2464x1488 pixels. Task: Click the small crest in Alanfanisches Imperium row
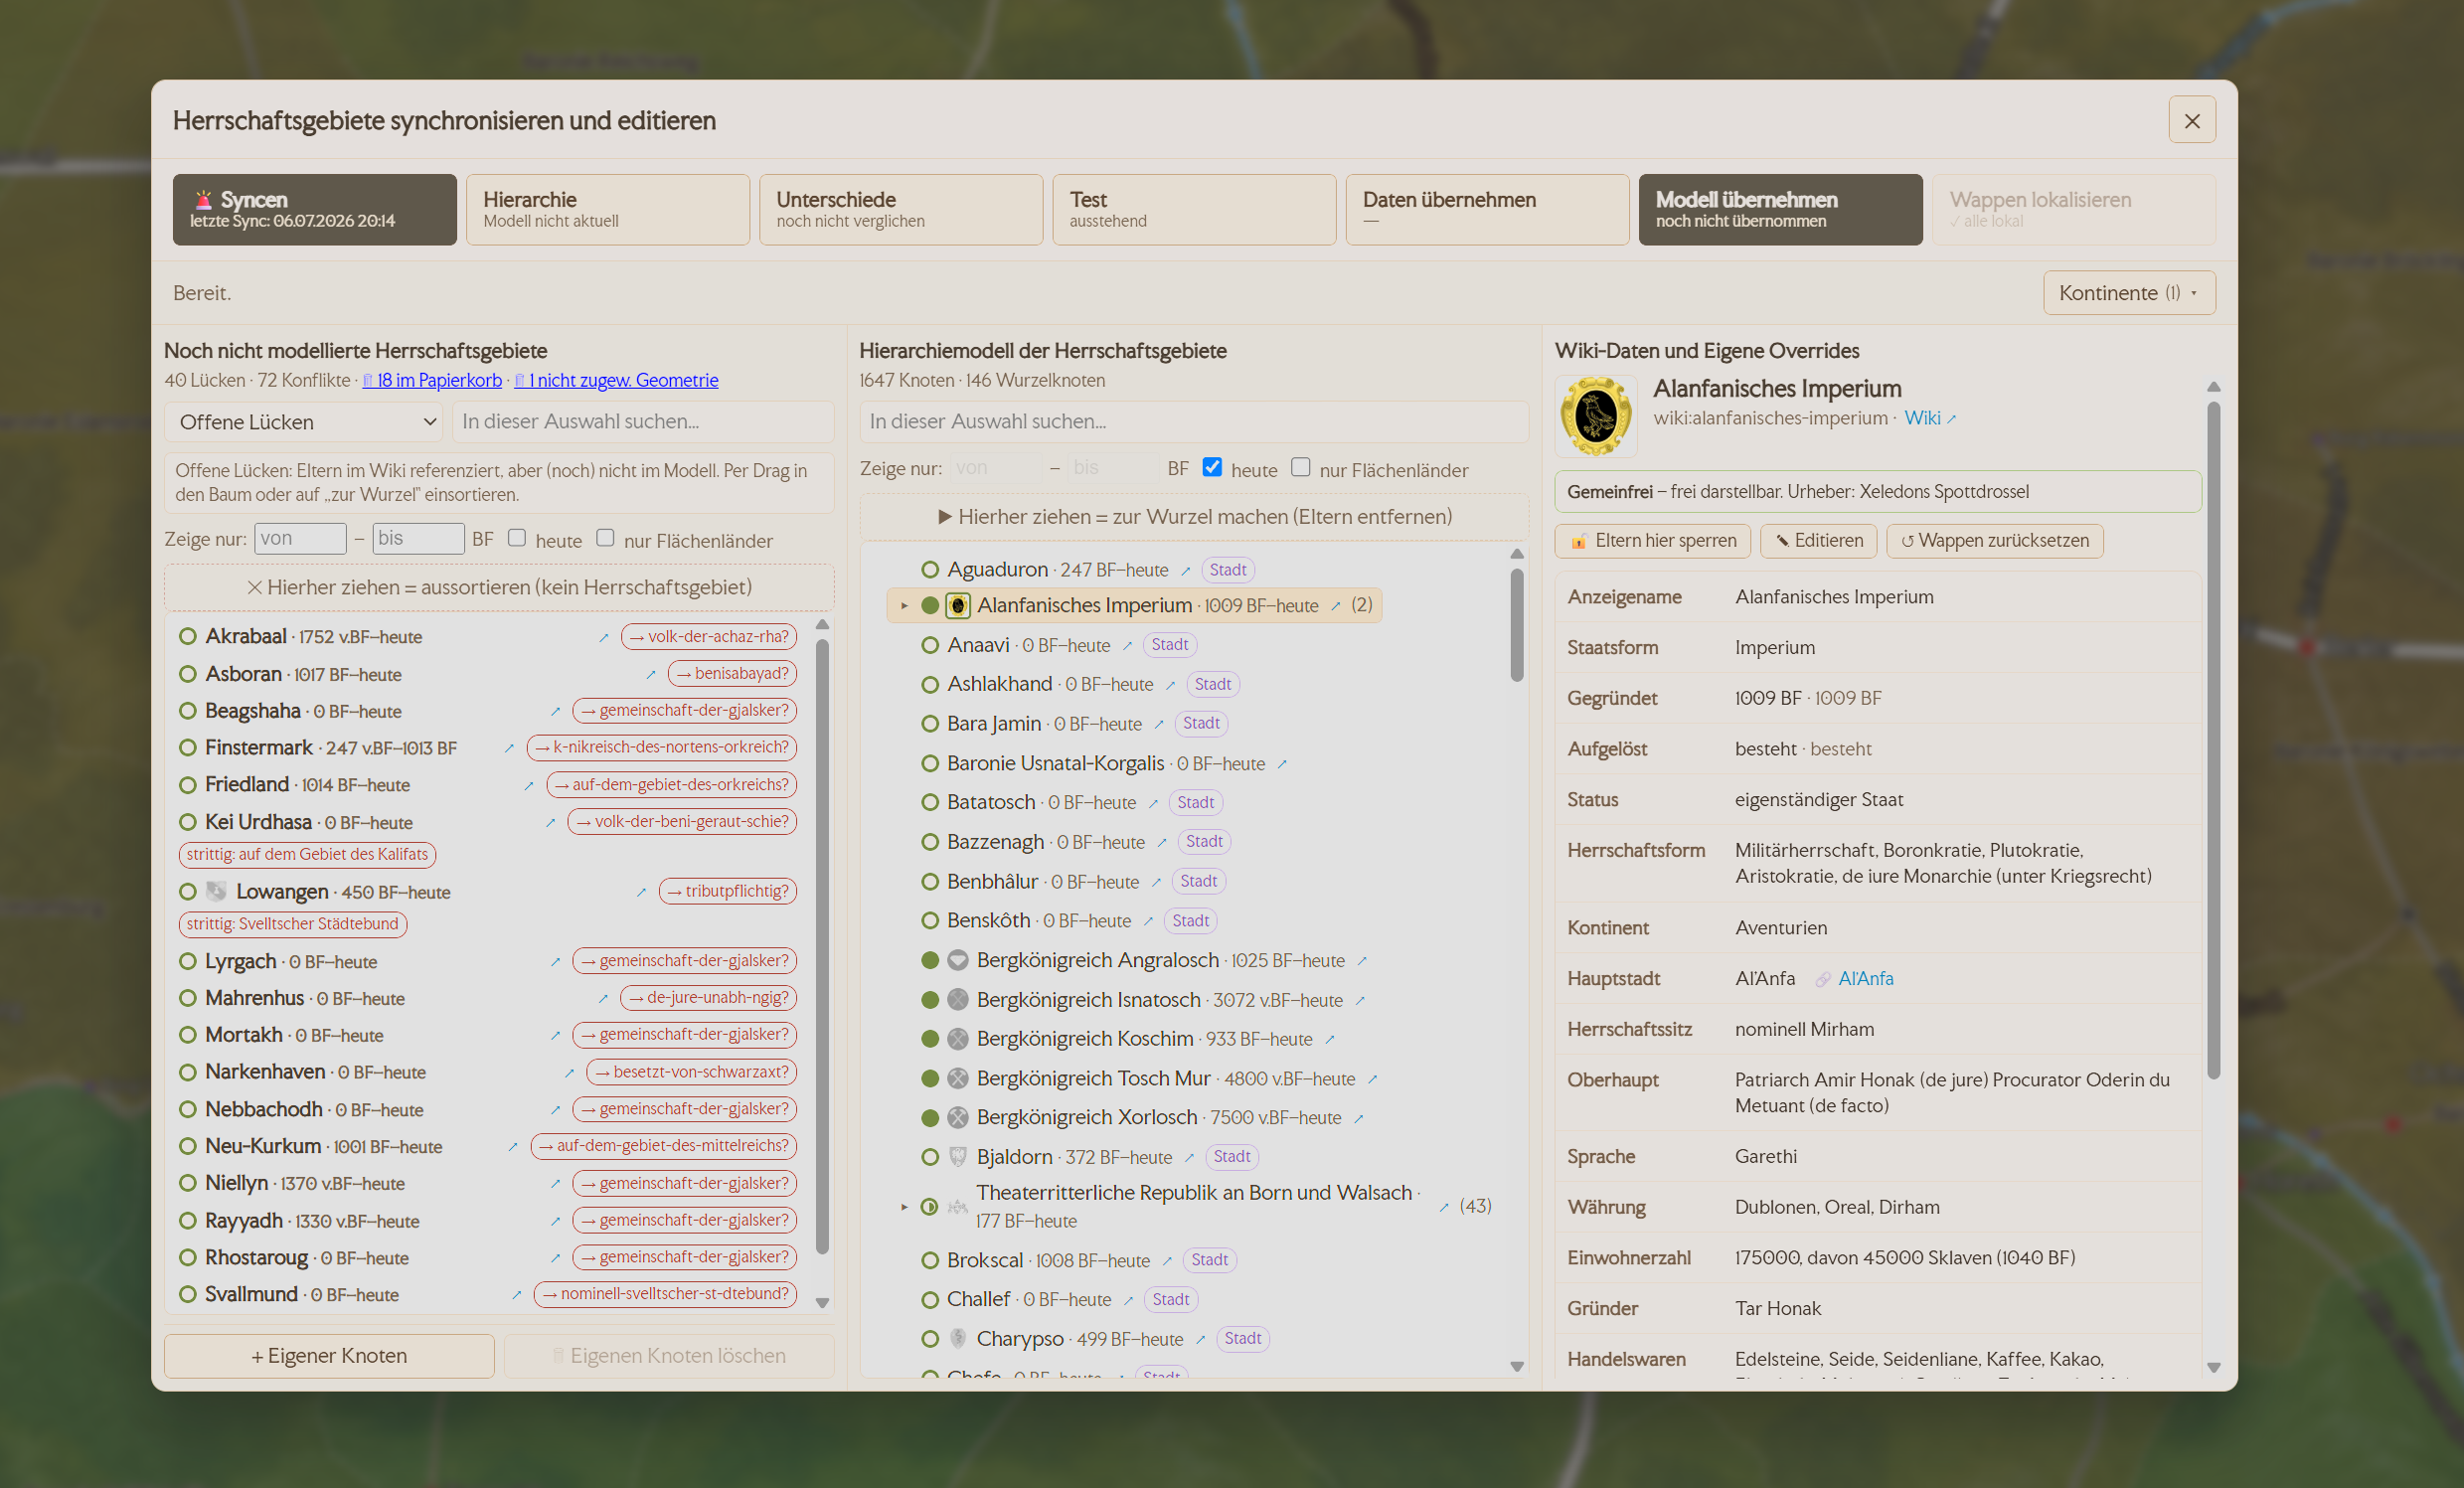click(x=958, y=605)
